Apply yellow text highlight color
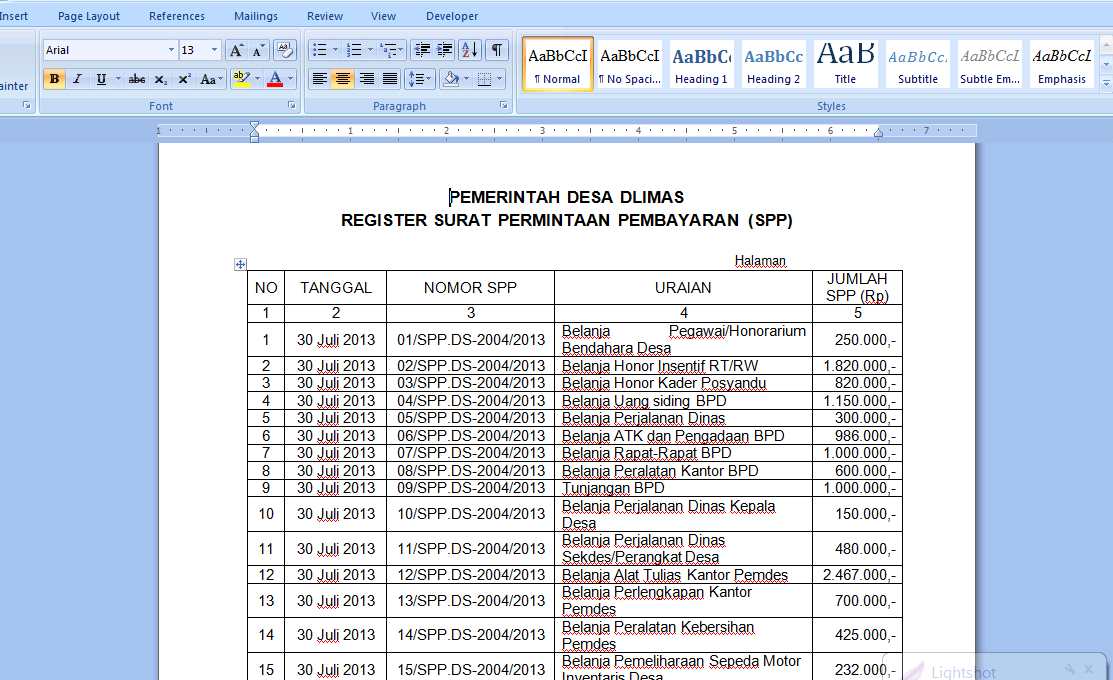 241,79
